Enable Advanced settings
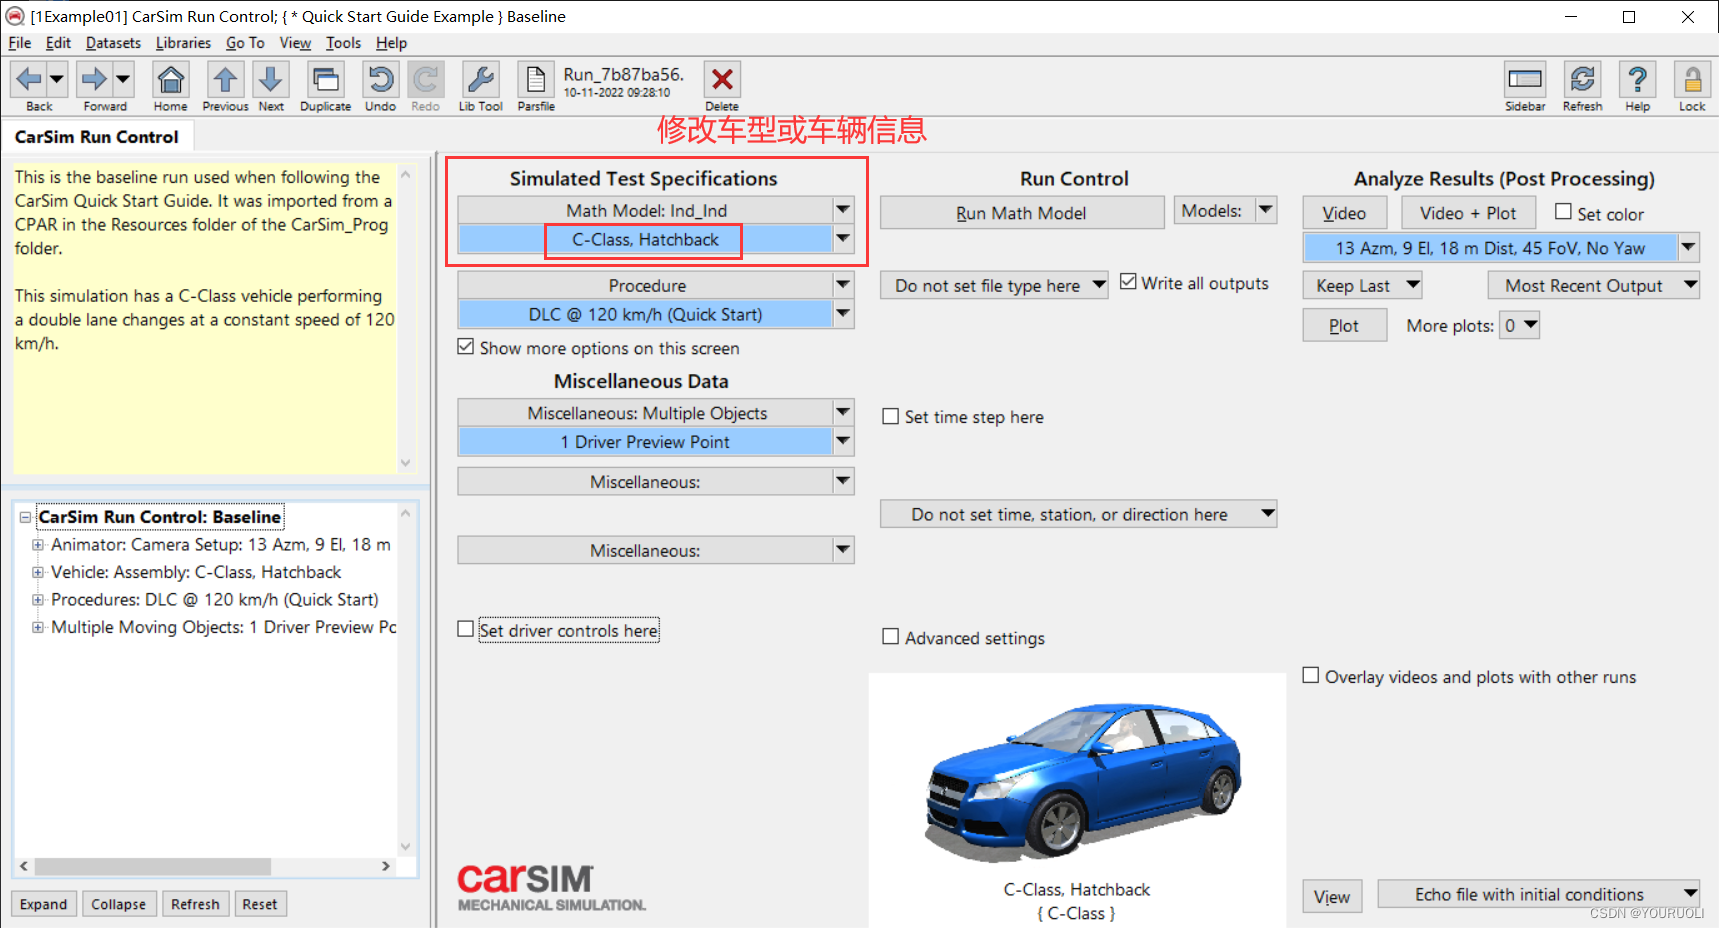 (891, 636)
